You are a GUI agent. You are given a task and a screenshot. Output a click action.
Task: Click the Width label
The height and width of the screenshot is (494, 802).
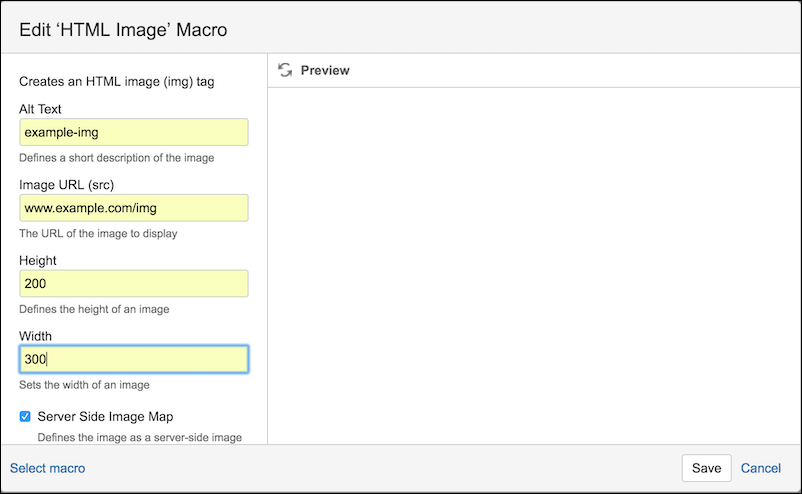coord(35,336)
